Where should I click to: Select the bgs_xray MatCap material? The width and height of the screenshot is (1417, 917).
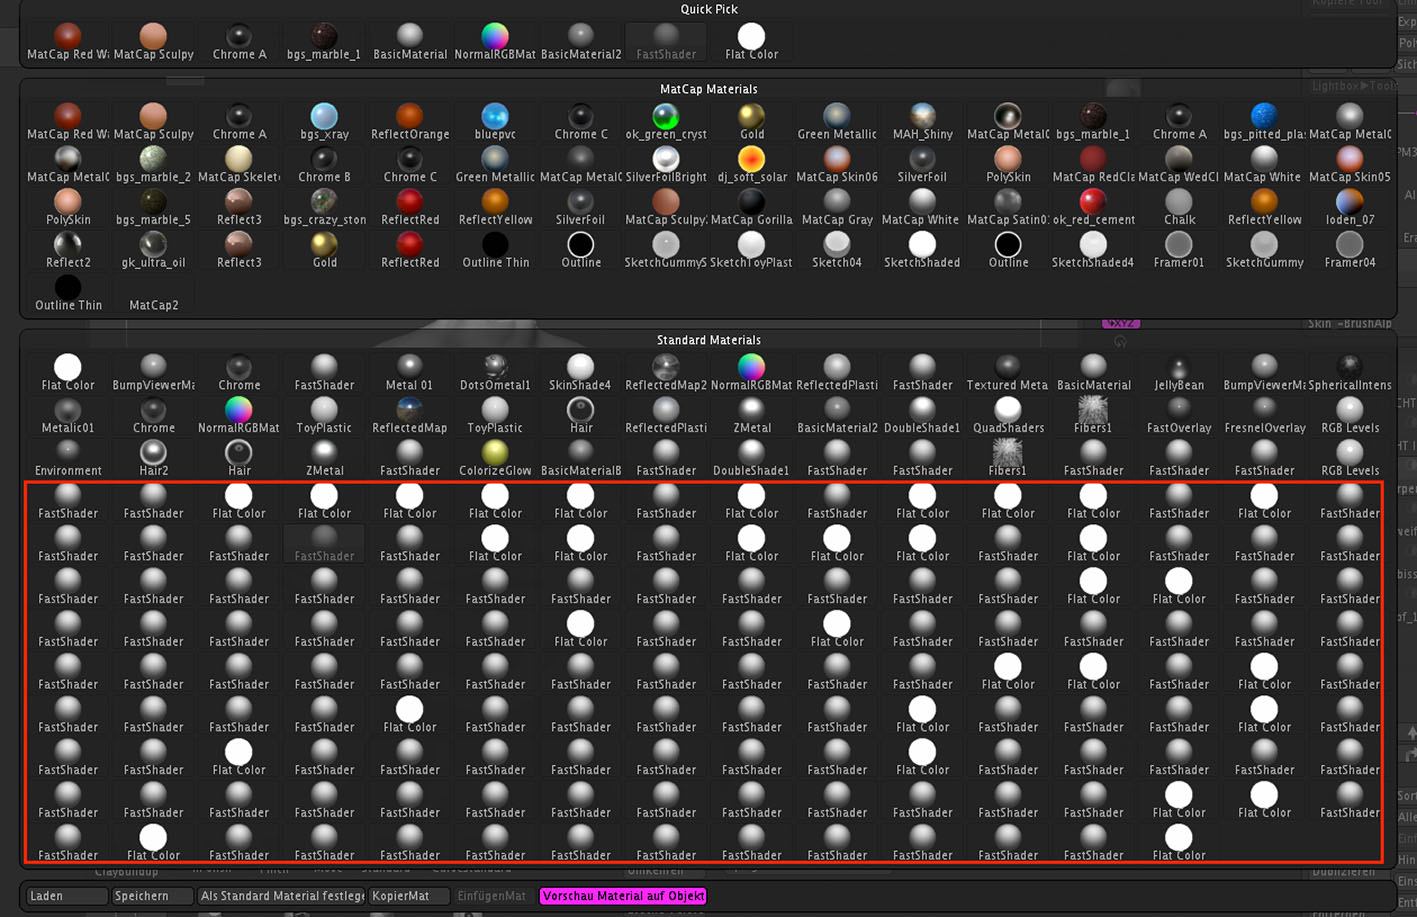pos(324,118)
